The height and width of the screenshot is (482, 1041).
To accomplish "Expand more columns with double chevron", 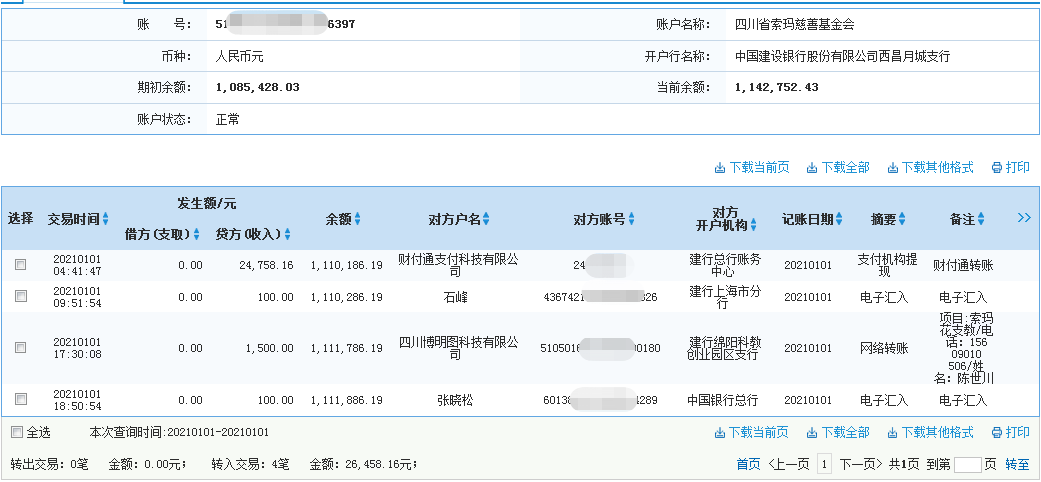I will pyautogui.click(x=1024, y=218).
